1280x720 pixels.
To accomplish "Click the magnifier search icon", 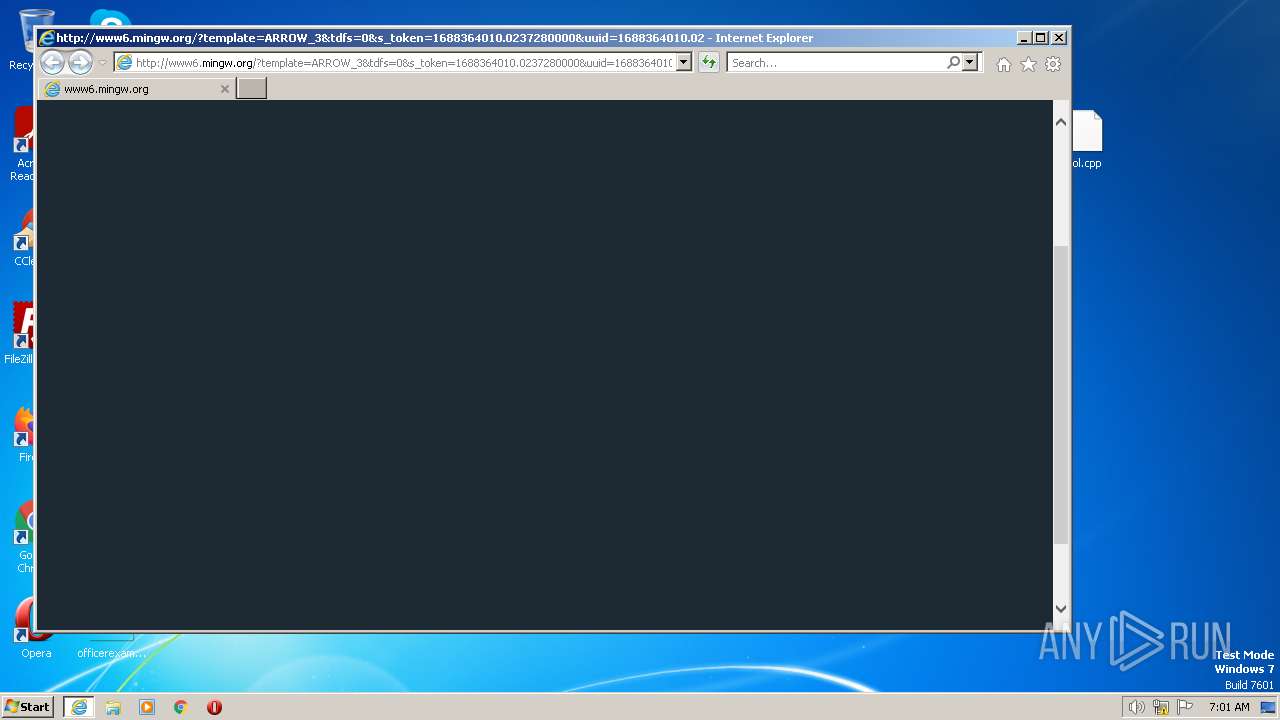I will [x=954, y=62].
